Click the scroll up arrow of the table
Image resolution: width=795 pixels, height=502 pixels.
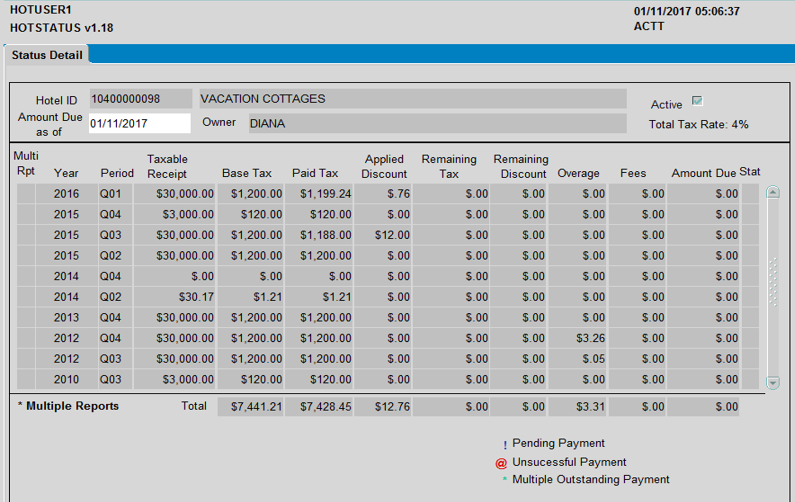coord(772,193)
